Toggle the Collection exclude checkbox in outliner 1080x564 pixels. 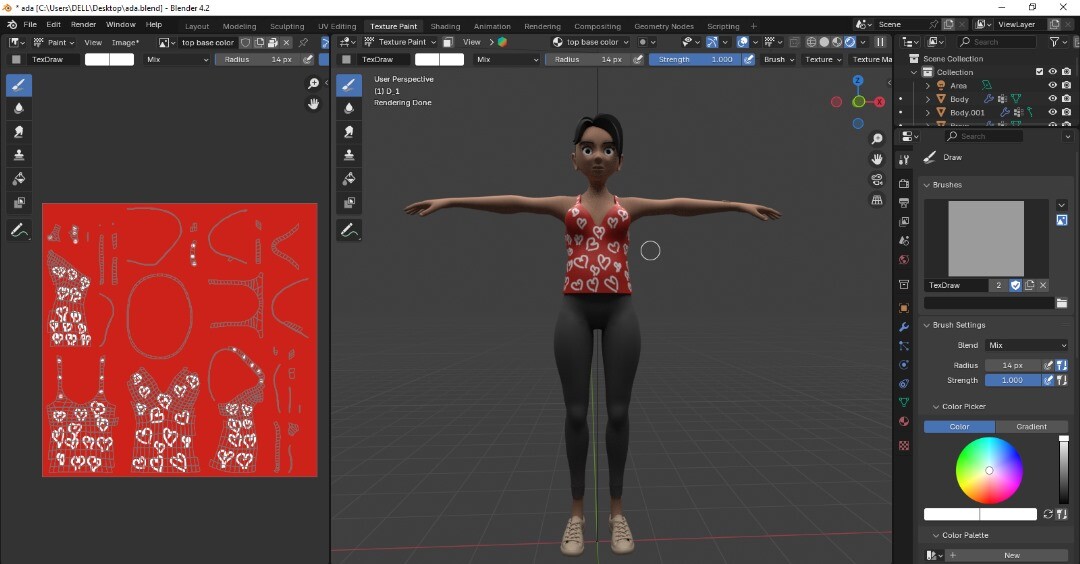pyautogui.click(x=1040, y=72)
